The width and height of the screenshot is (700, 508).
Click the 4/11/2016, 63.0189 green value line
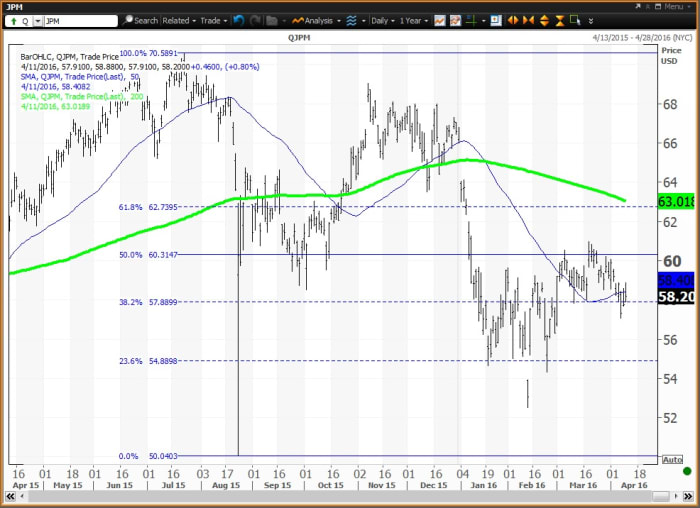[x=55, y=106]
